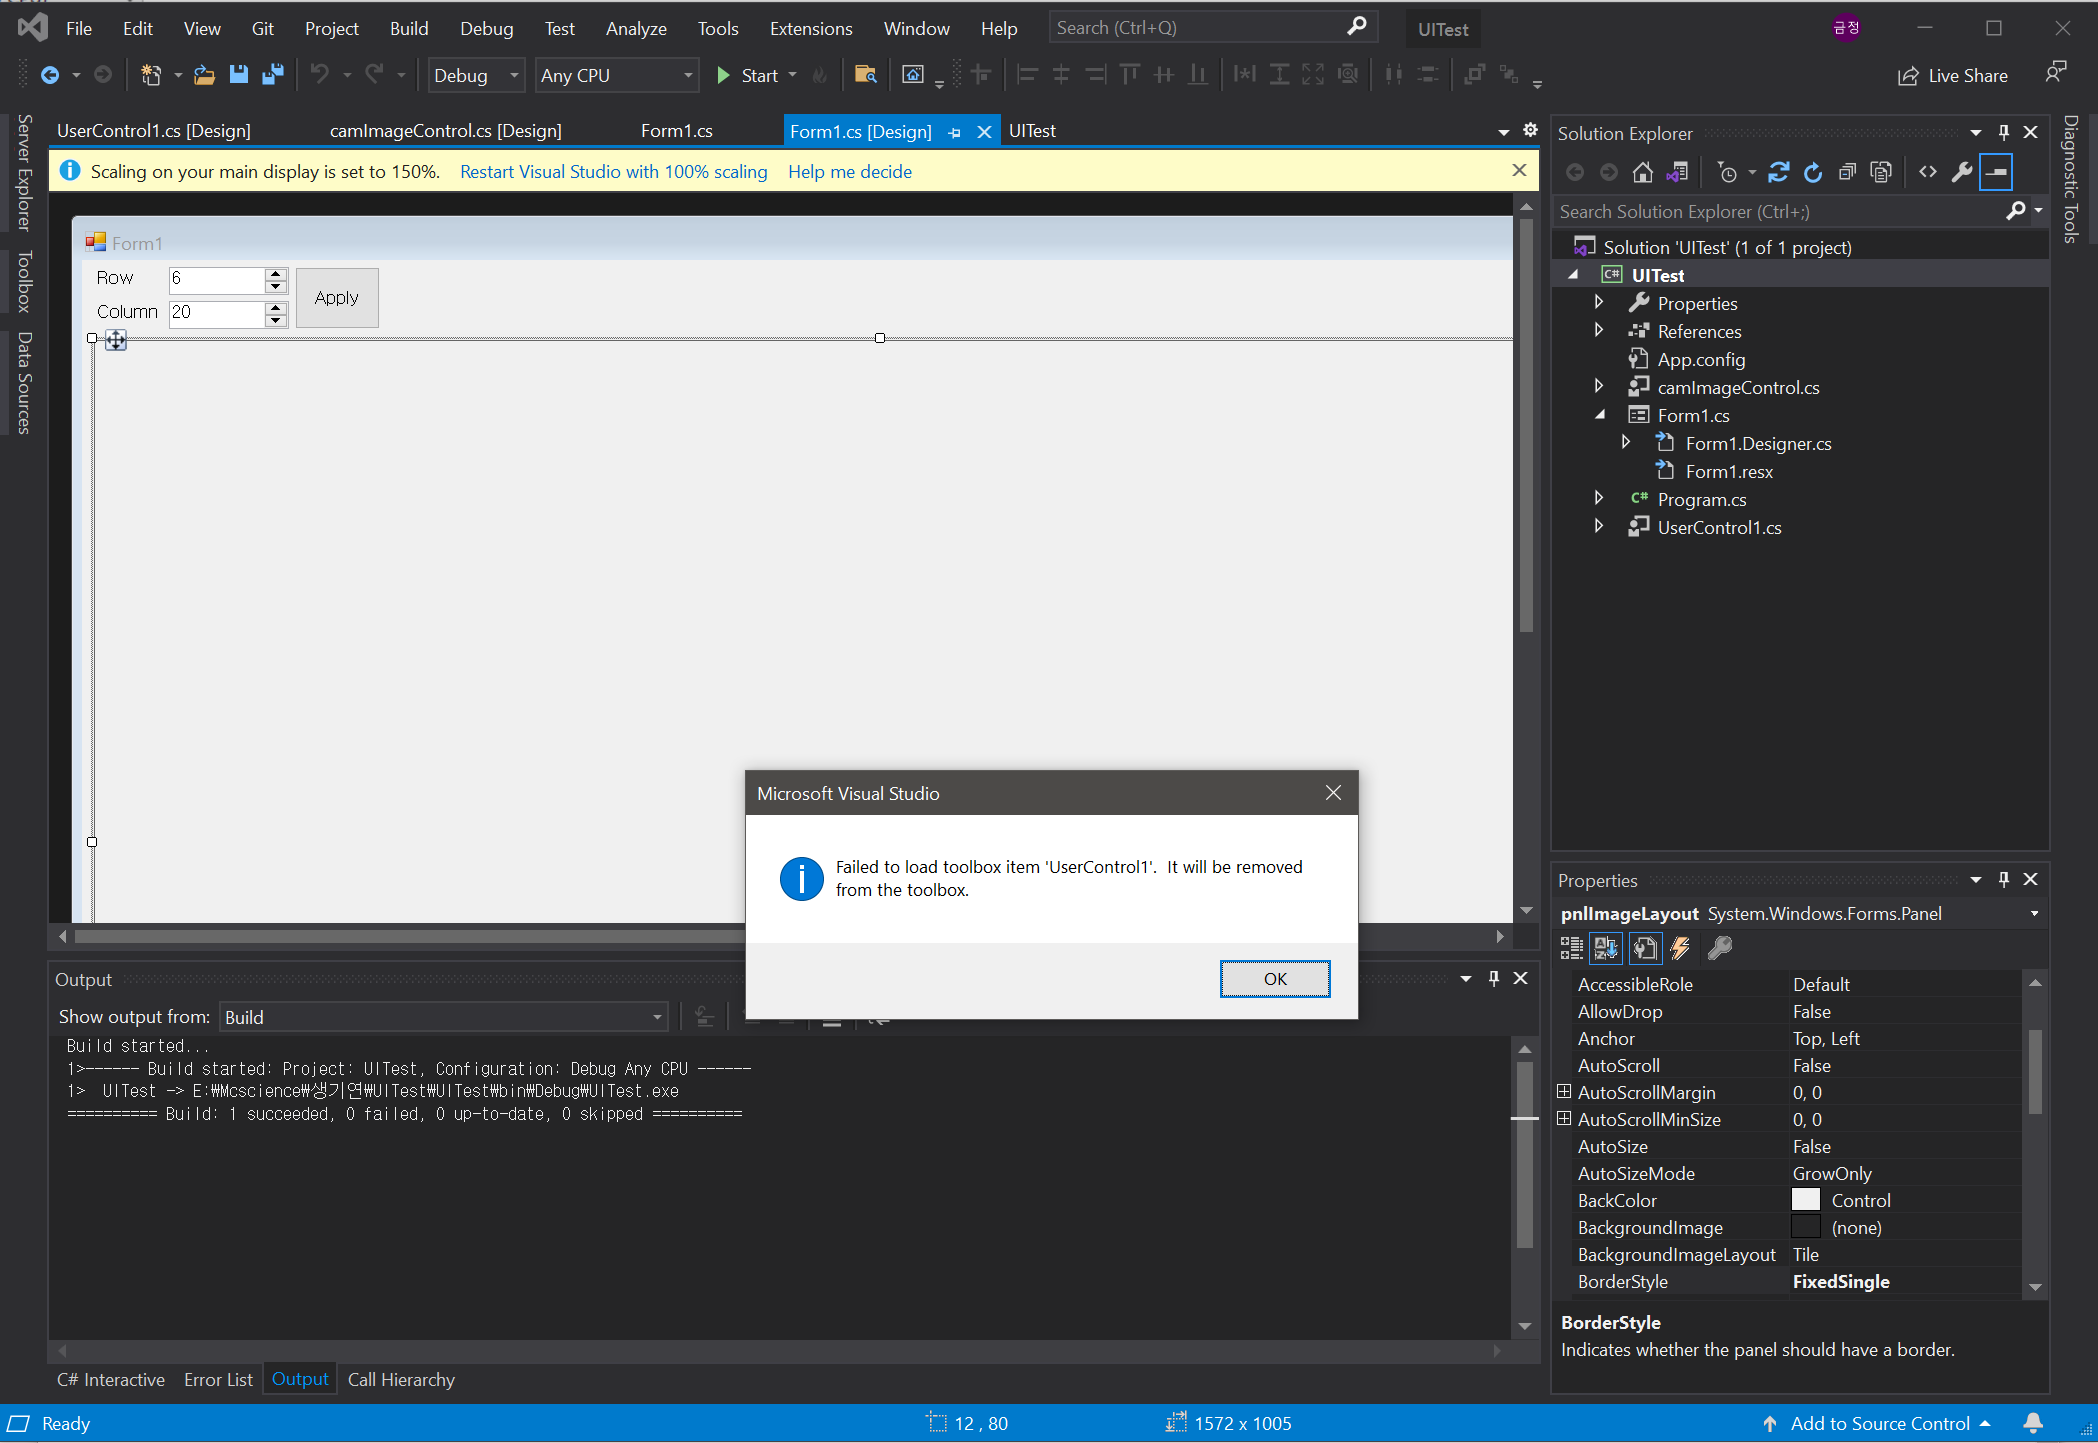Viewport: 2098px width, 1443px height.
Task: Click the Row spinner up arrow
Action: 276,273
